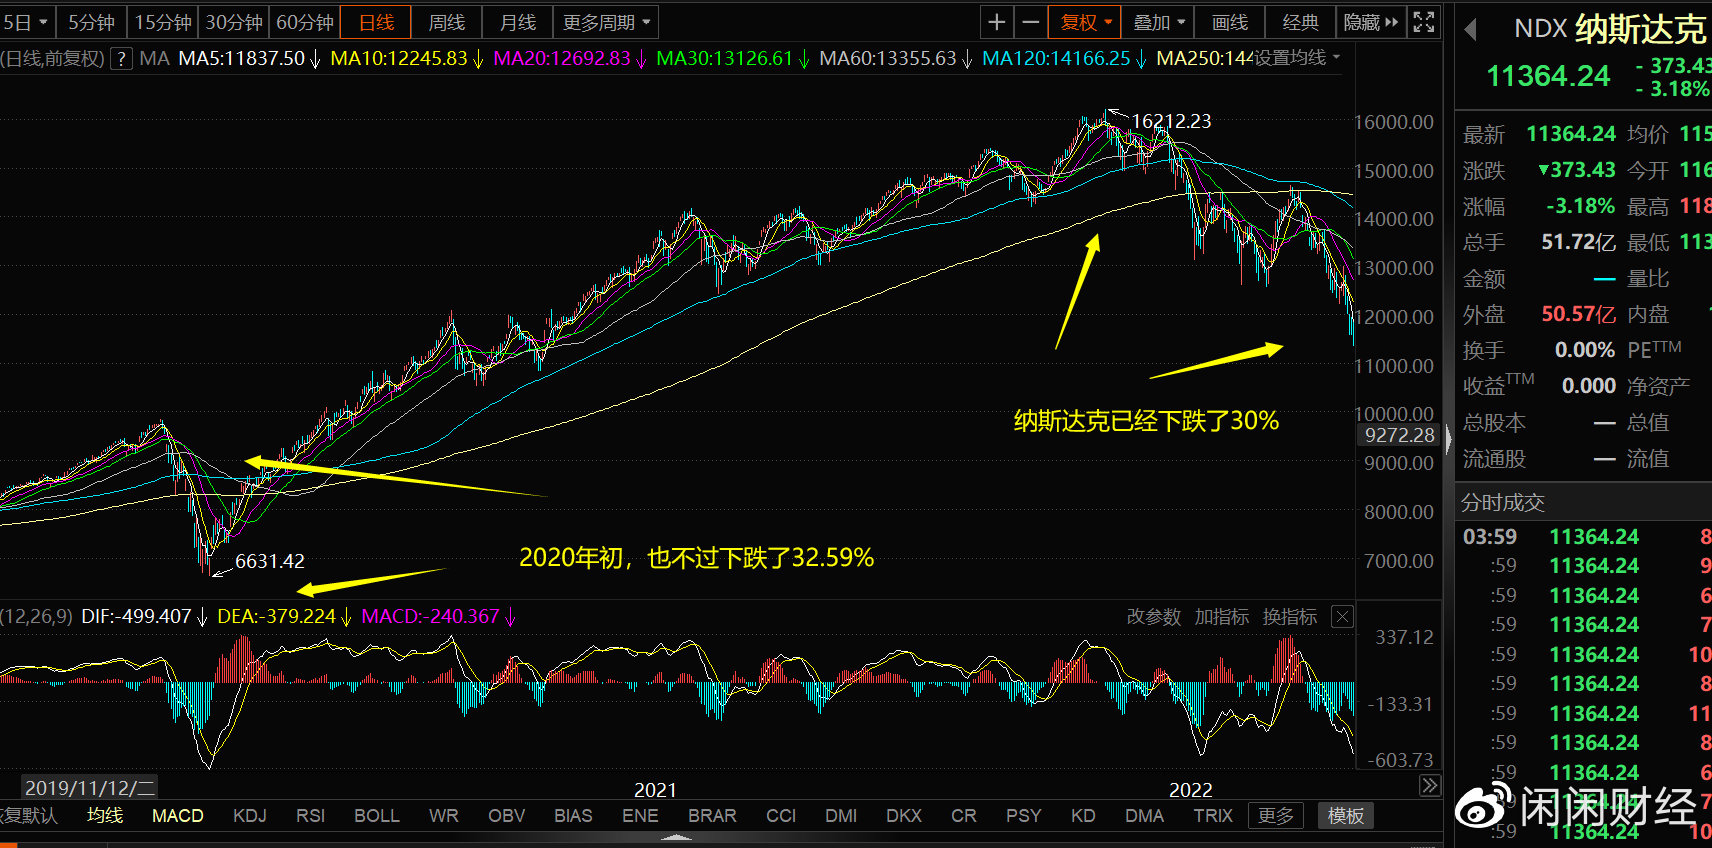Image resolution: width=1712 pixels, height=848 pixels.
Task: Select the CCI indicator
Action: pyautogui.click(x=781, y=816)
